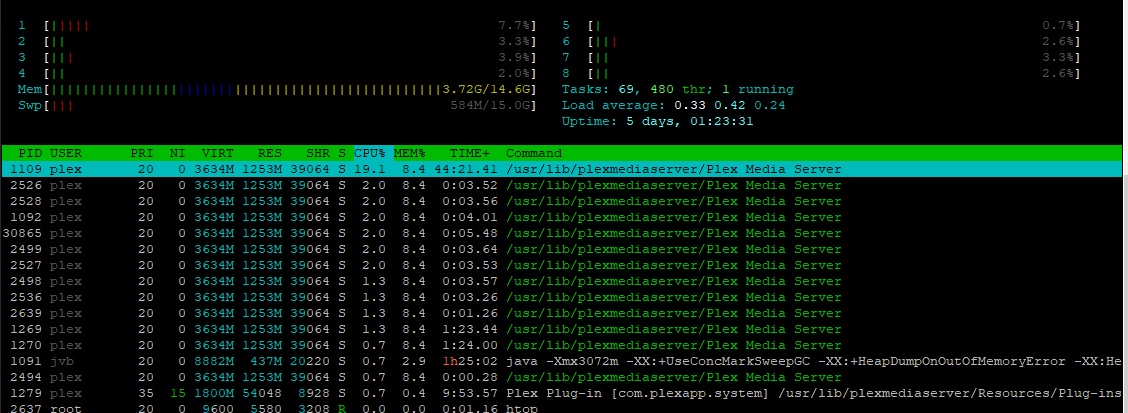Image resolution: width=1128 pixels, height=413 pixels.
Task: Select process row with PID 30865
Action: (561, 233)
